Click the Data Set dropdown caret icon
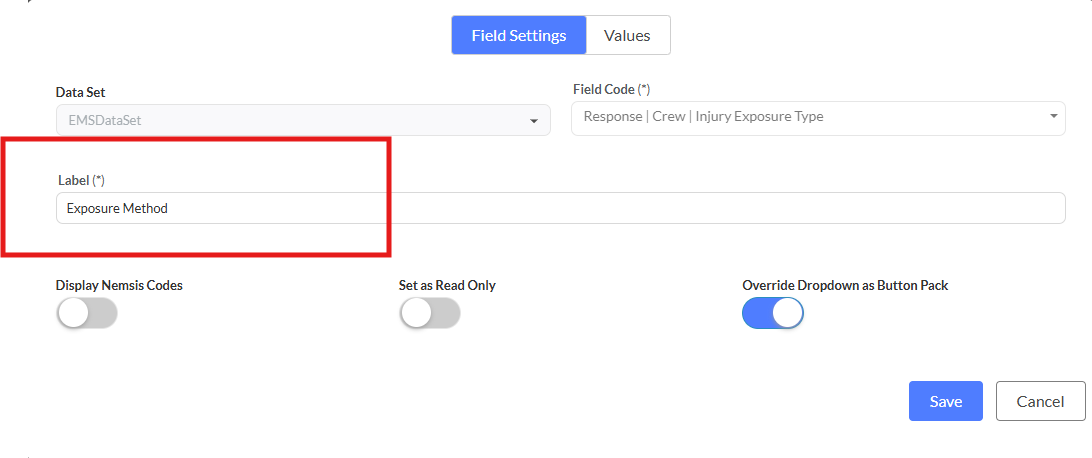This screenshot has height=458, width=1092. 533,122
